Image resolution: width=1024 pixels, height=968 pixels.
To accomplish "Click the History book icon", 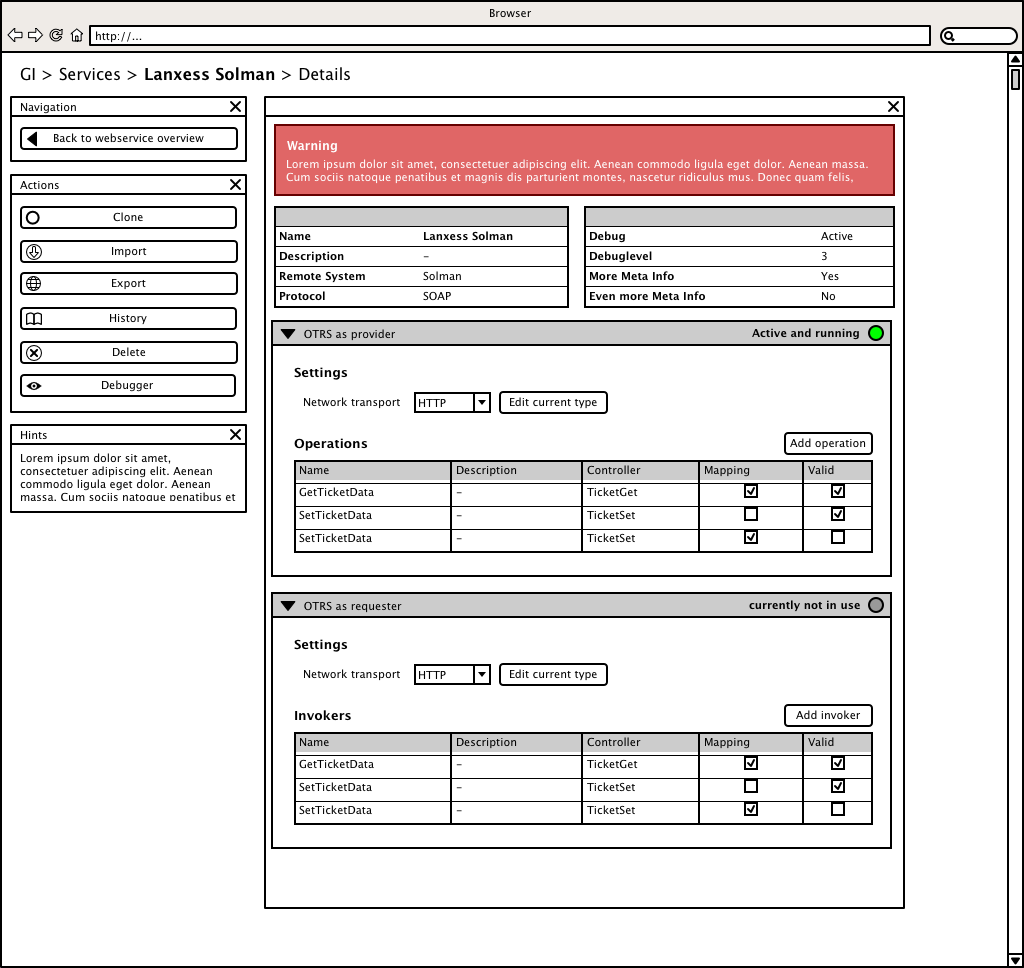I will tap(33, 318).
